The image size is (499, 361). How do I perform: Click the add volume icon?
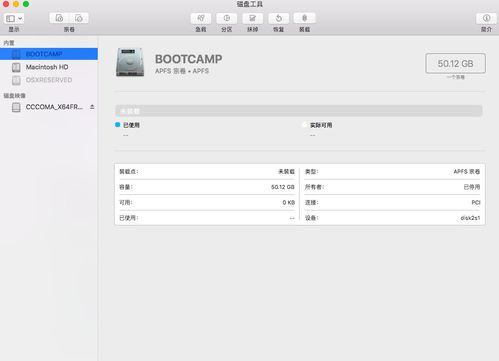tap(59, 18)
